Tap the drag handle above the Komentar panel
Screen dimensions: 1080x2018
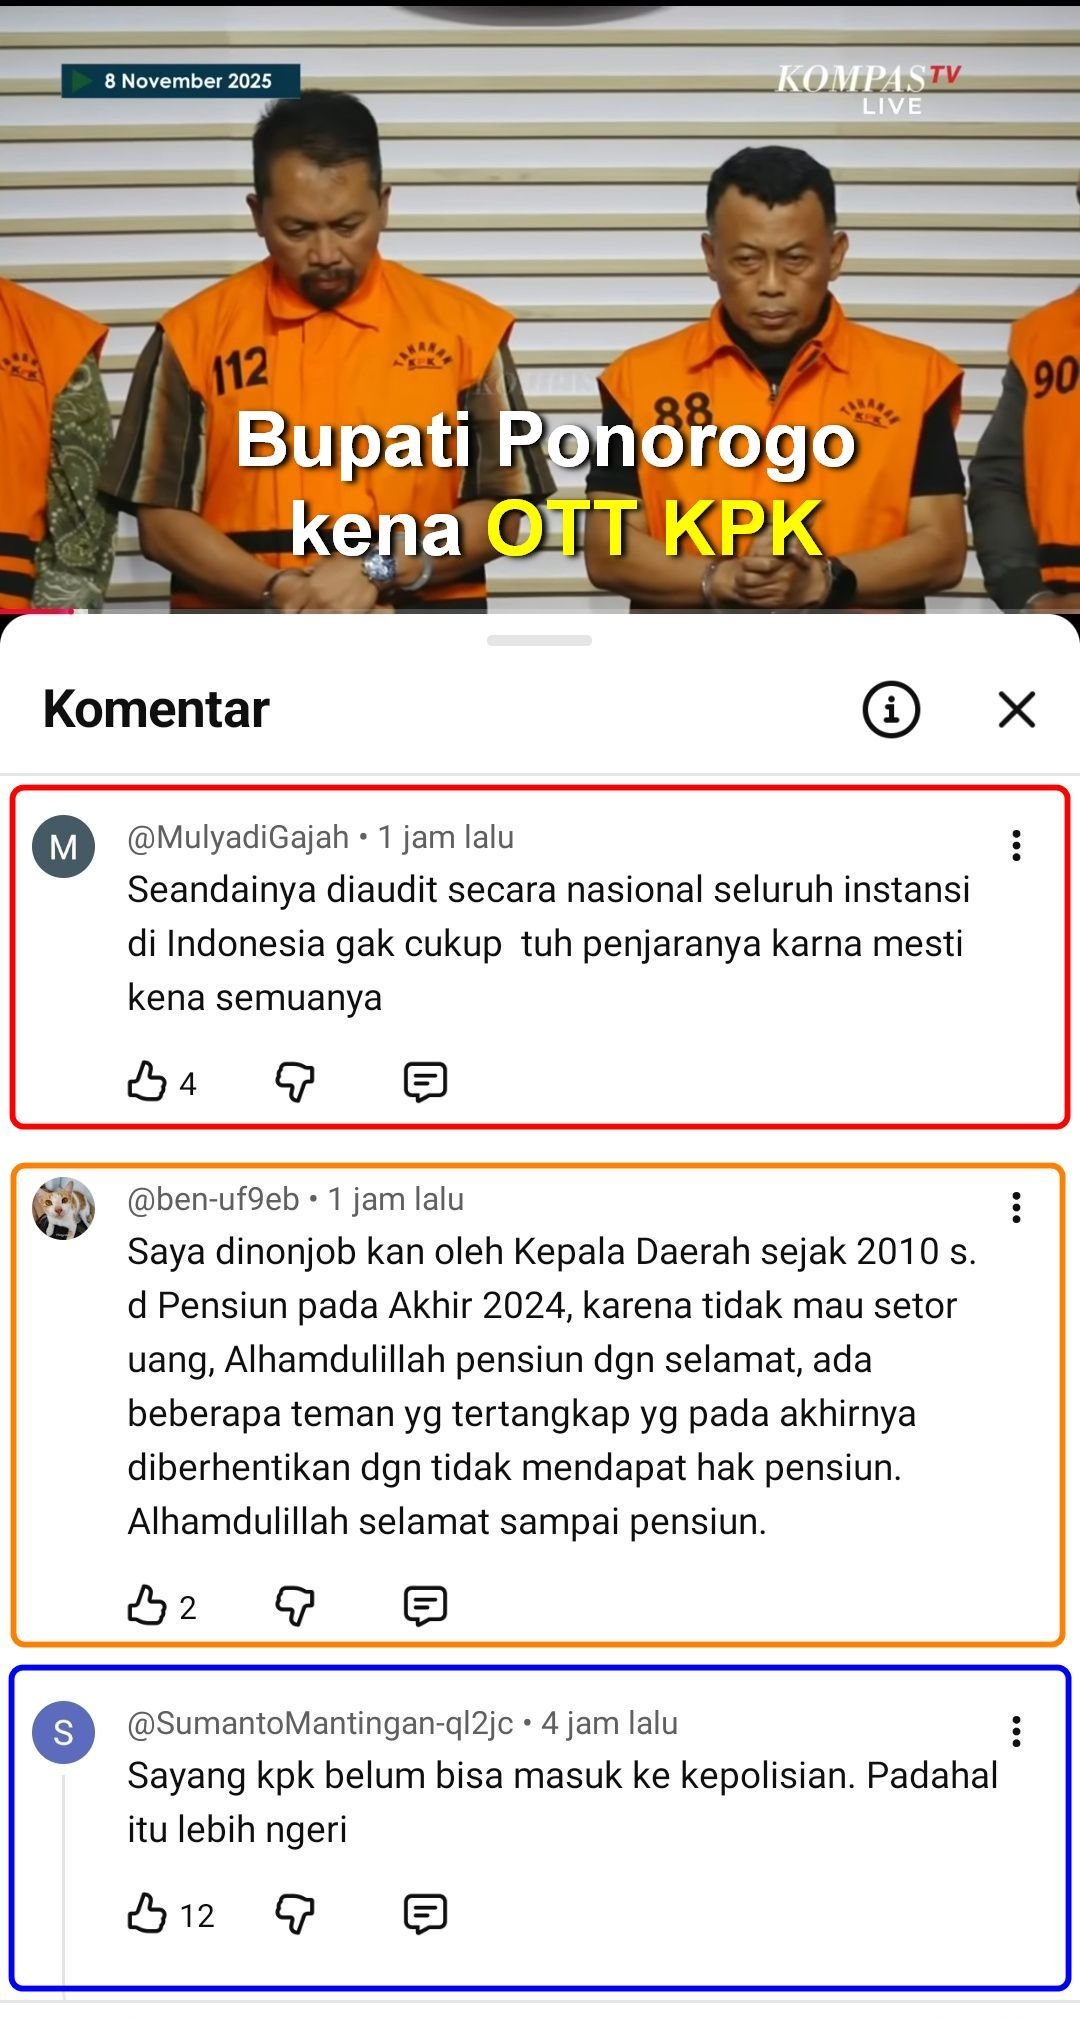(x=539, y=640)
